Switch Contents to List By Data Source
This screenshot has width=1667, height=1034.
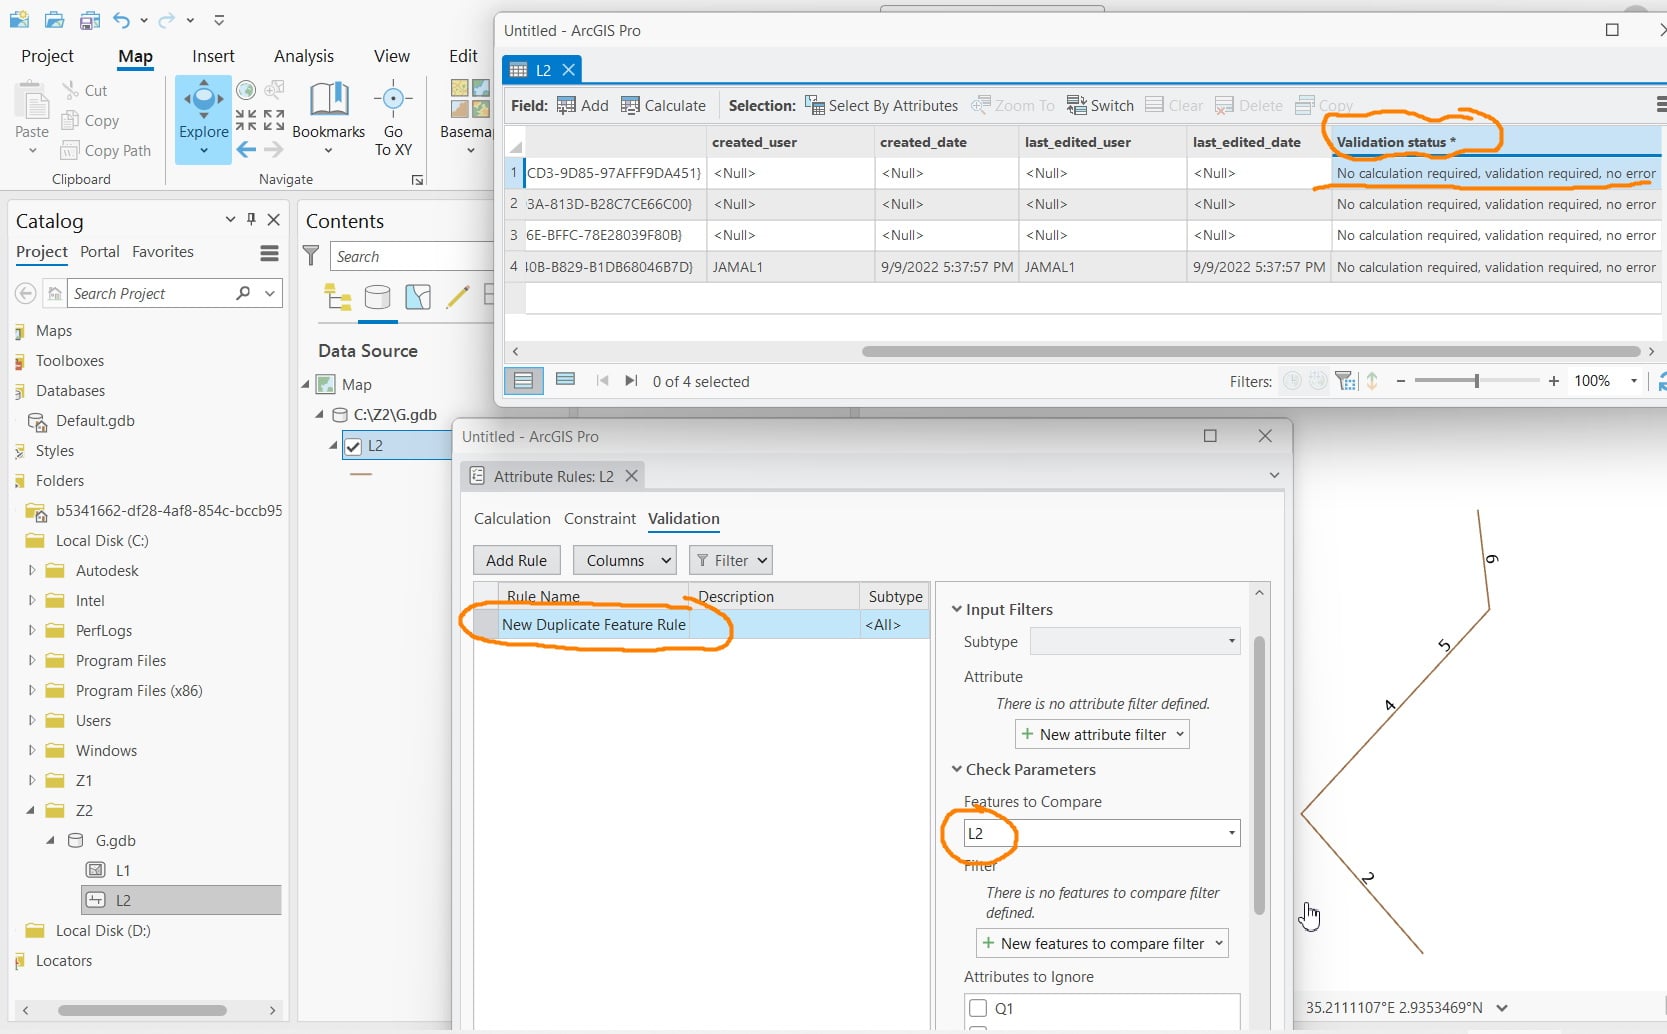(378, 297)
